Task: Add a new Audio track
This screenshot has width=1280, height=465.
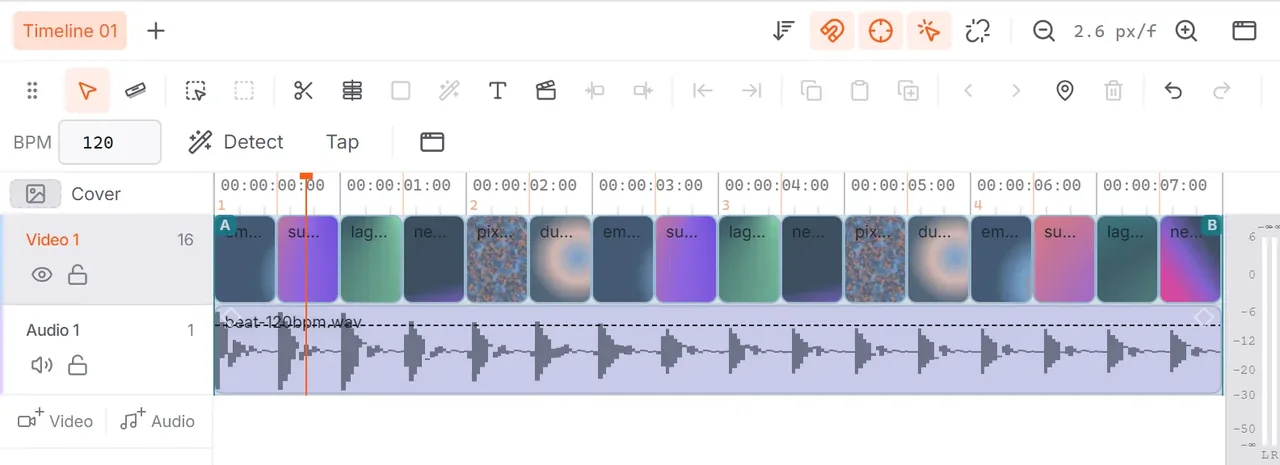Action: click(157, 421)
